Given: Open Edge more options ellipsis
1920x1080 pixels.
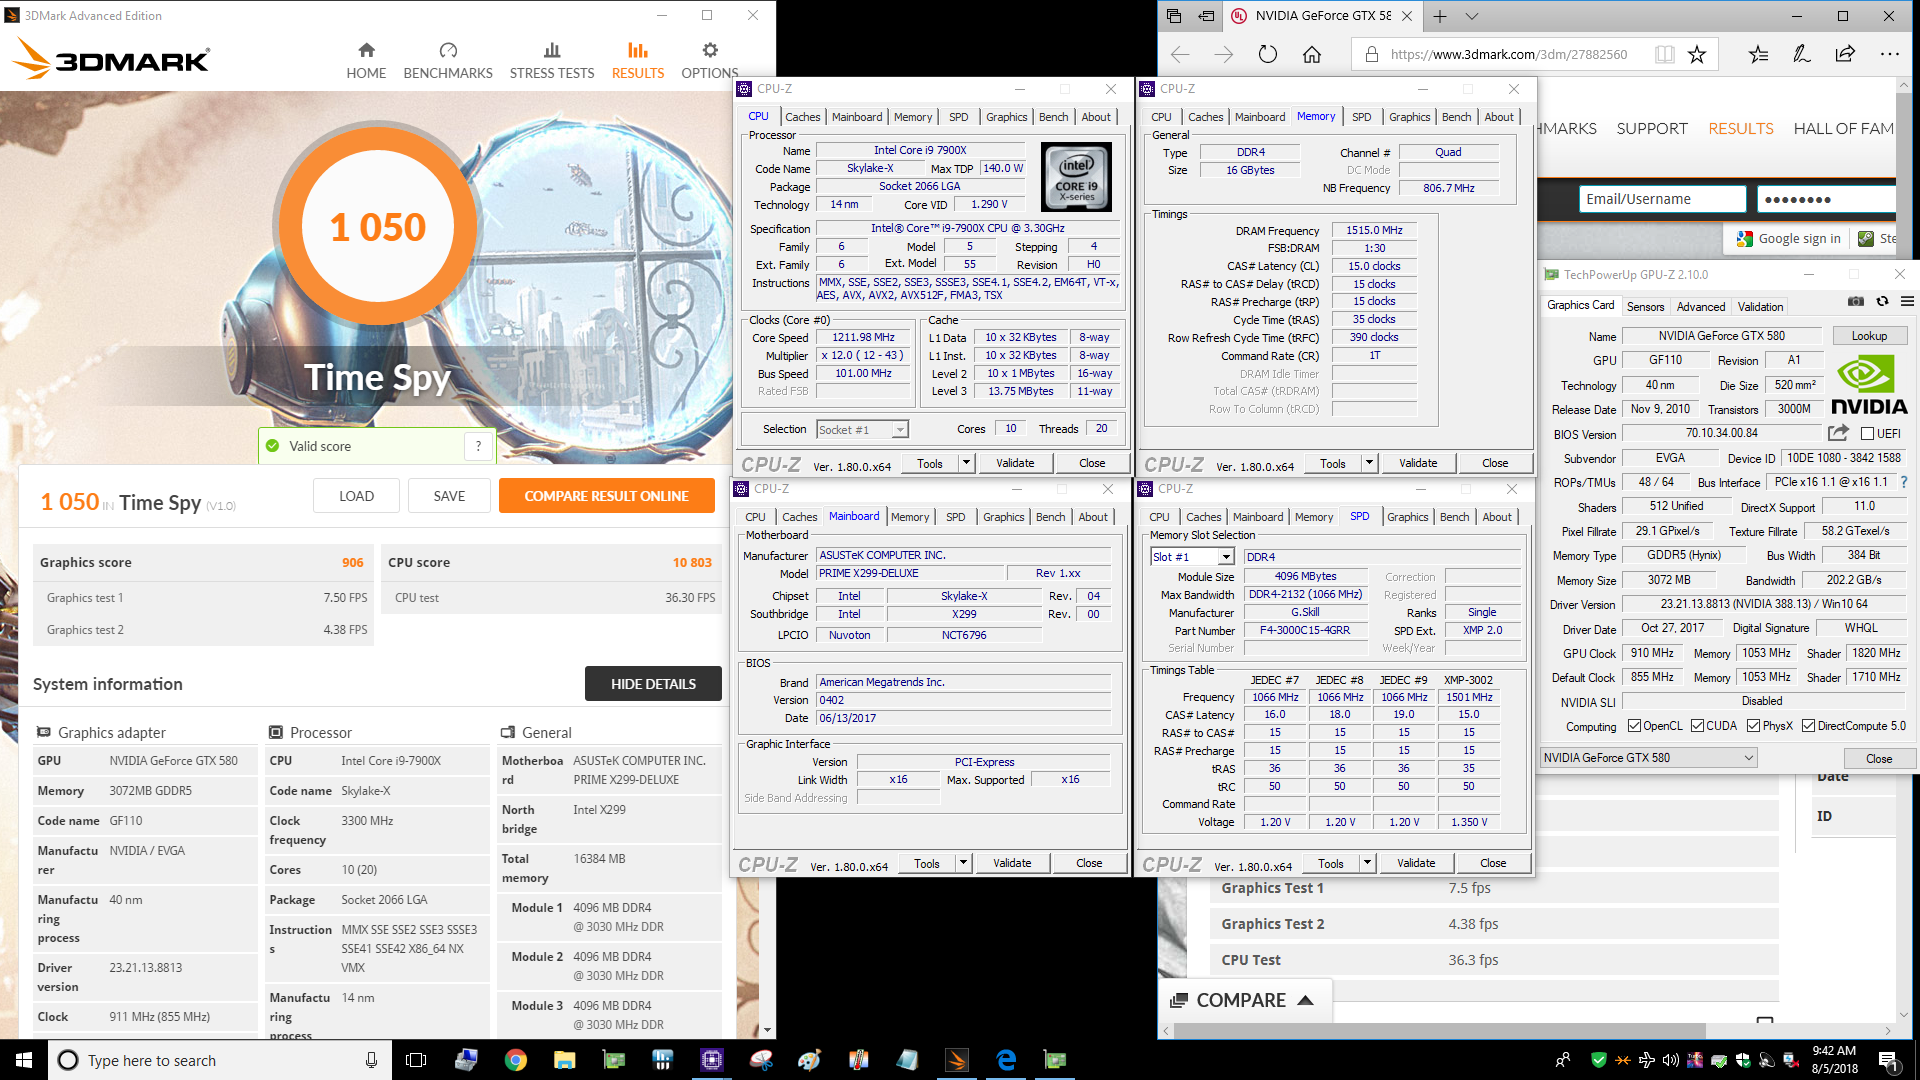Looking at the screenshot, I should (x=1890, y=54).
